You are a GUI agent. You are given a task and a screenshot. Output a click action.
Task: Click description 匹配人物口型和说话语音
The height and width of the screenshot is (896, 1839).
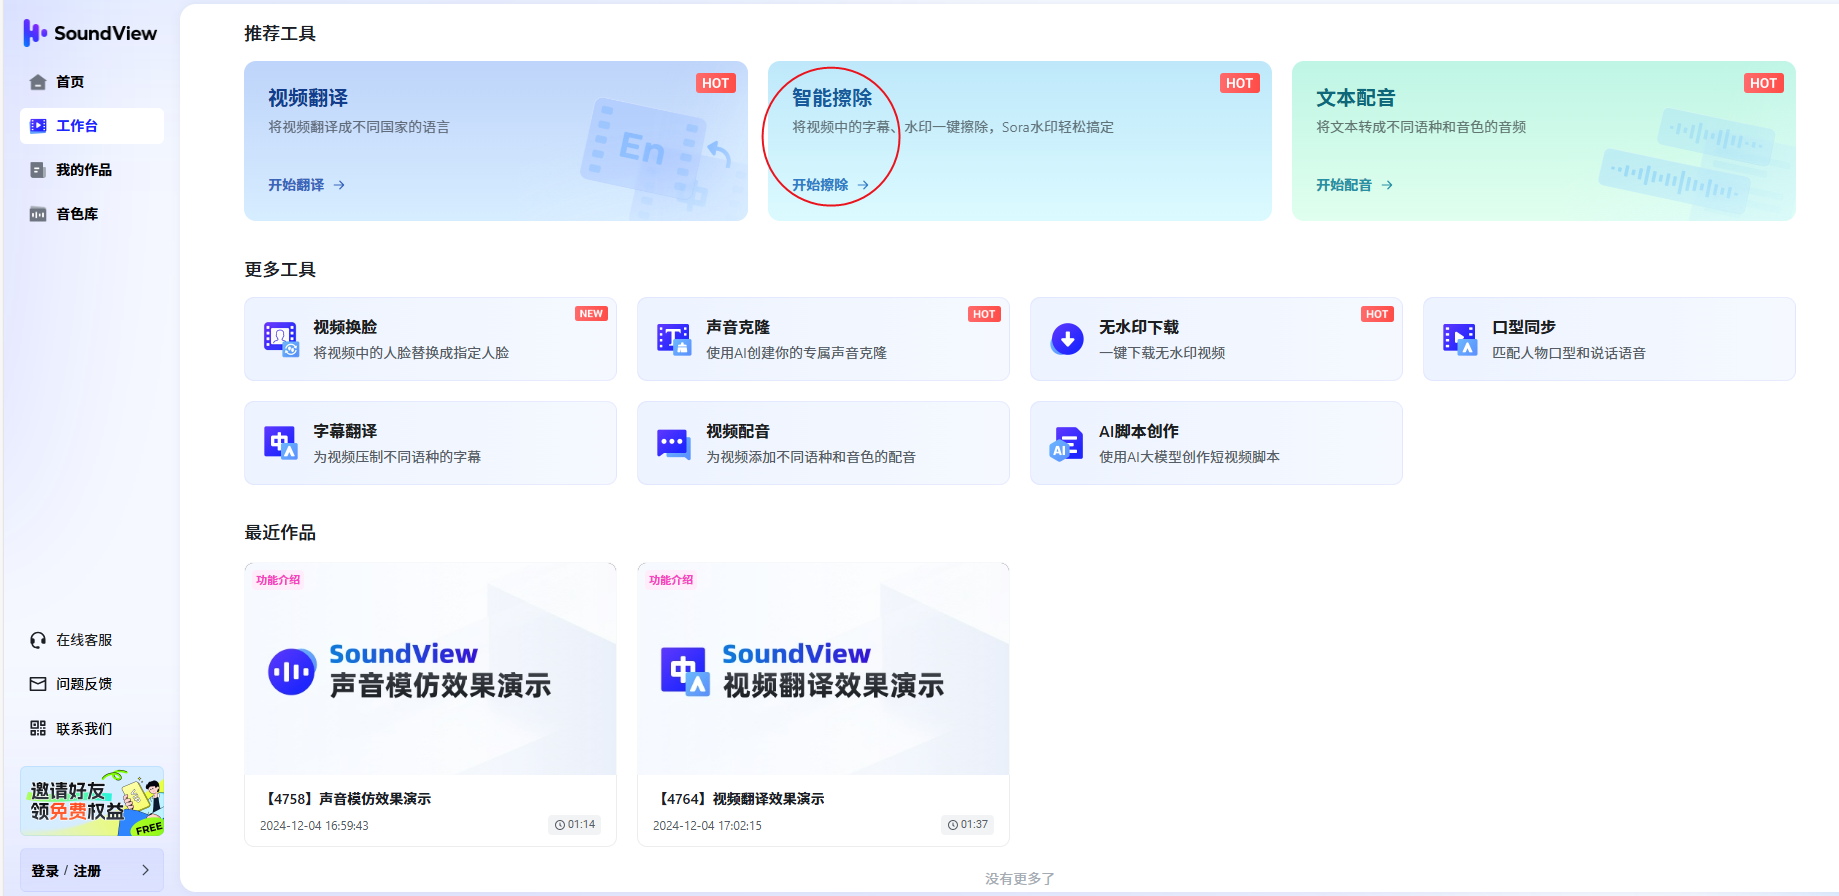pos(1569,353)
